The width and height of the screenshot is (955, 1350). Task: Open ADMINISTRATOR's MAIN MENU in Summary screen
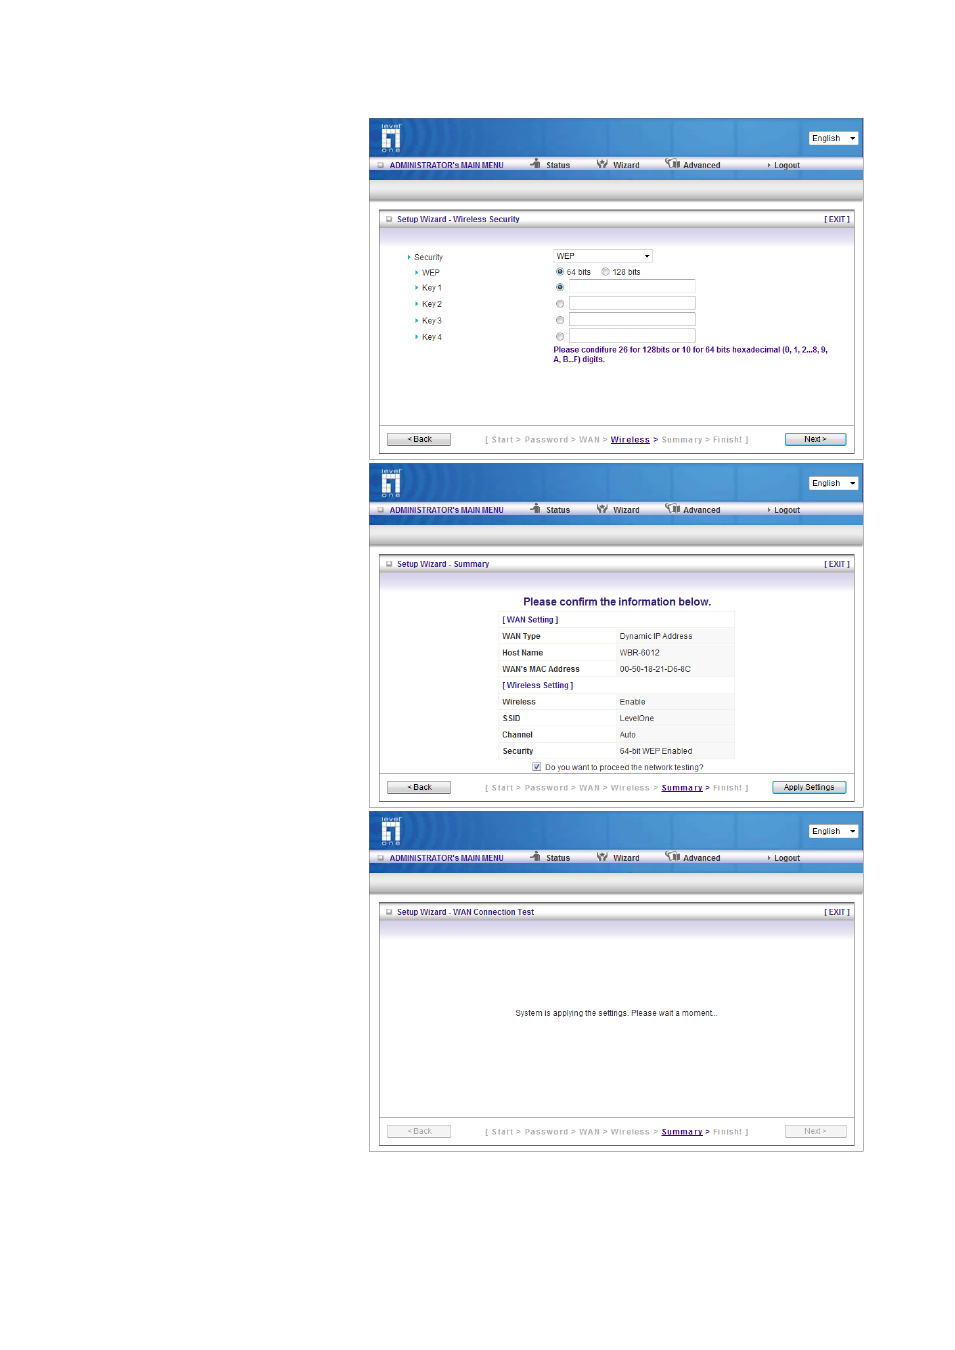click(446, 510)
